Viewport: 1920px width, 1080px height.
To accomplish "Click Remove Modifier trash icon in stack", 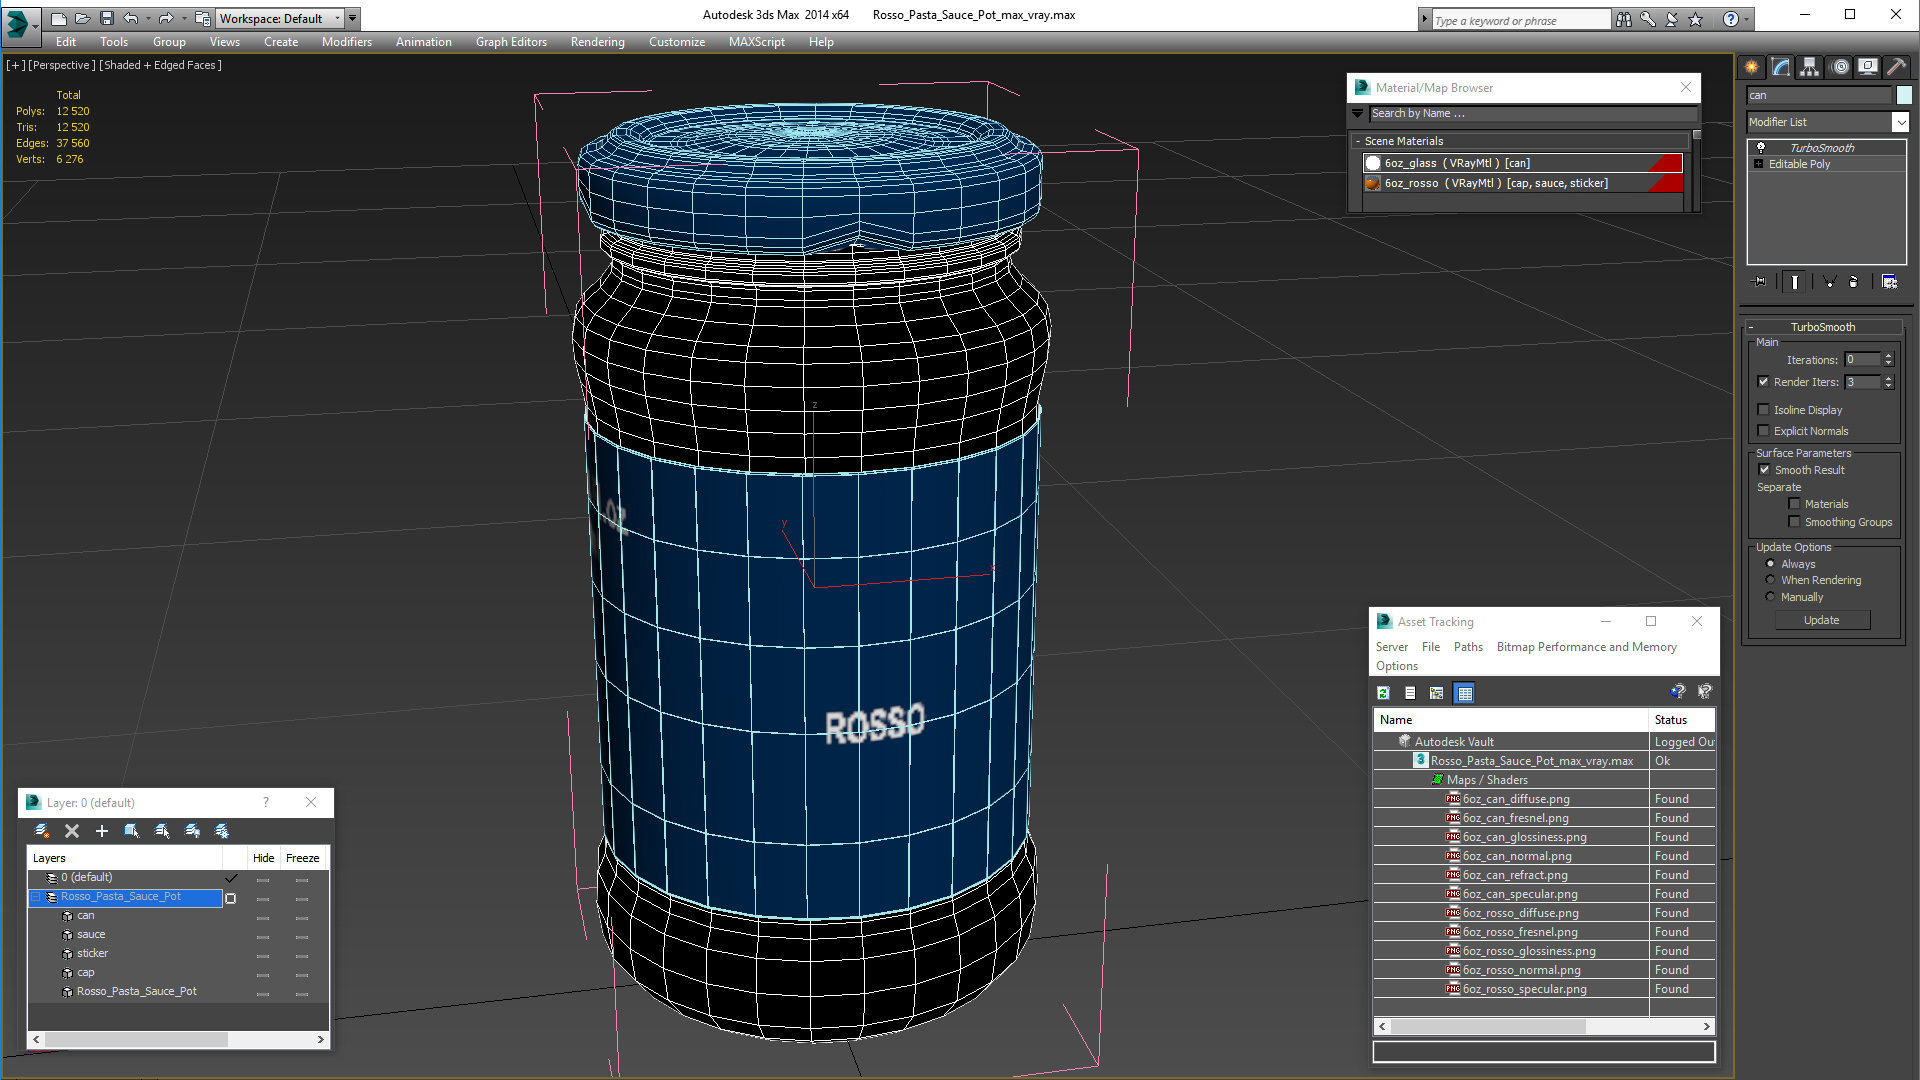I will click(1853, 282).
